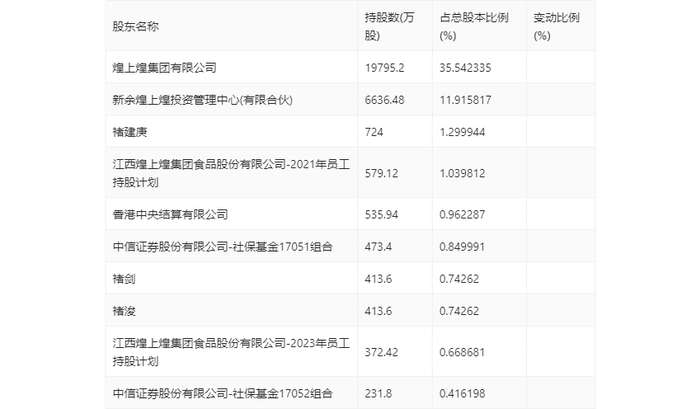
Task: Click ratio value 1.299944
Action: [462, 132]
